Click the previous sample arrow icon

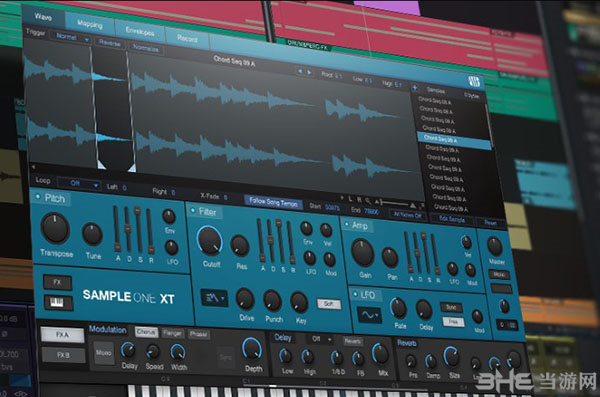click(x=300, y=71)
